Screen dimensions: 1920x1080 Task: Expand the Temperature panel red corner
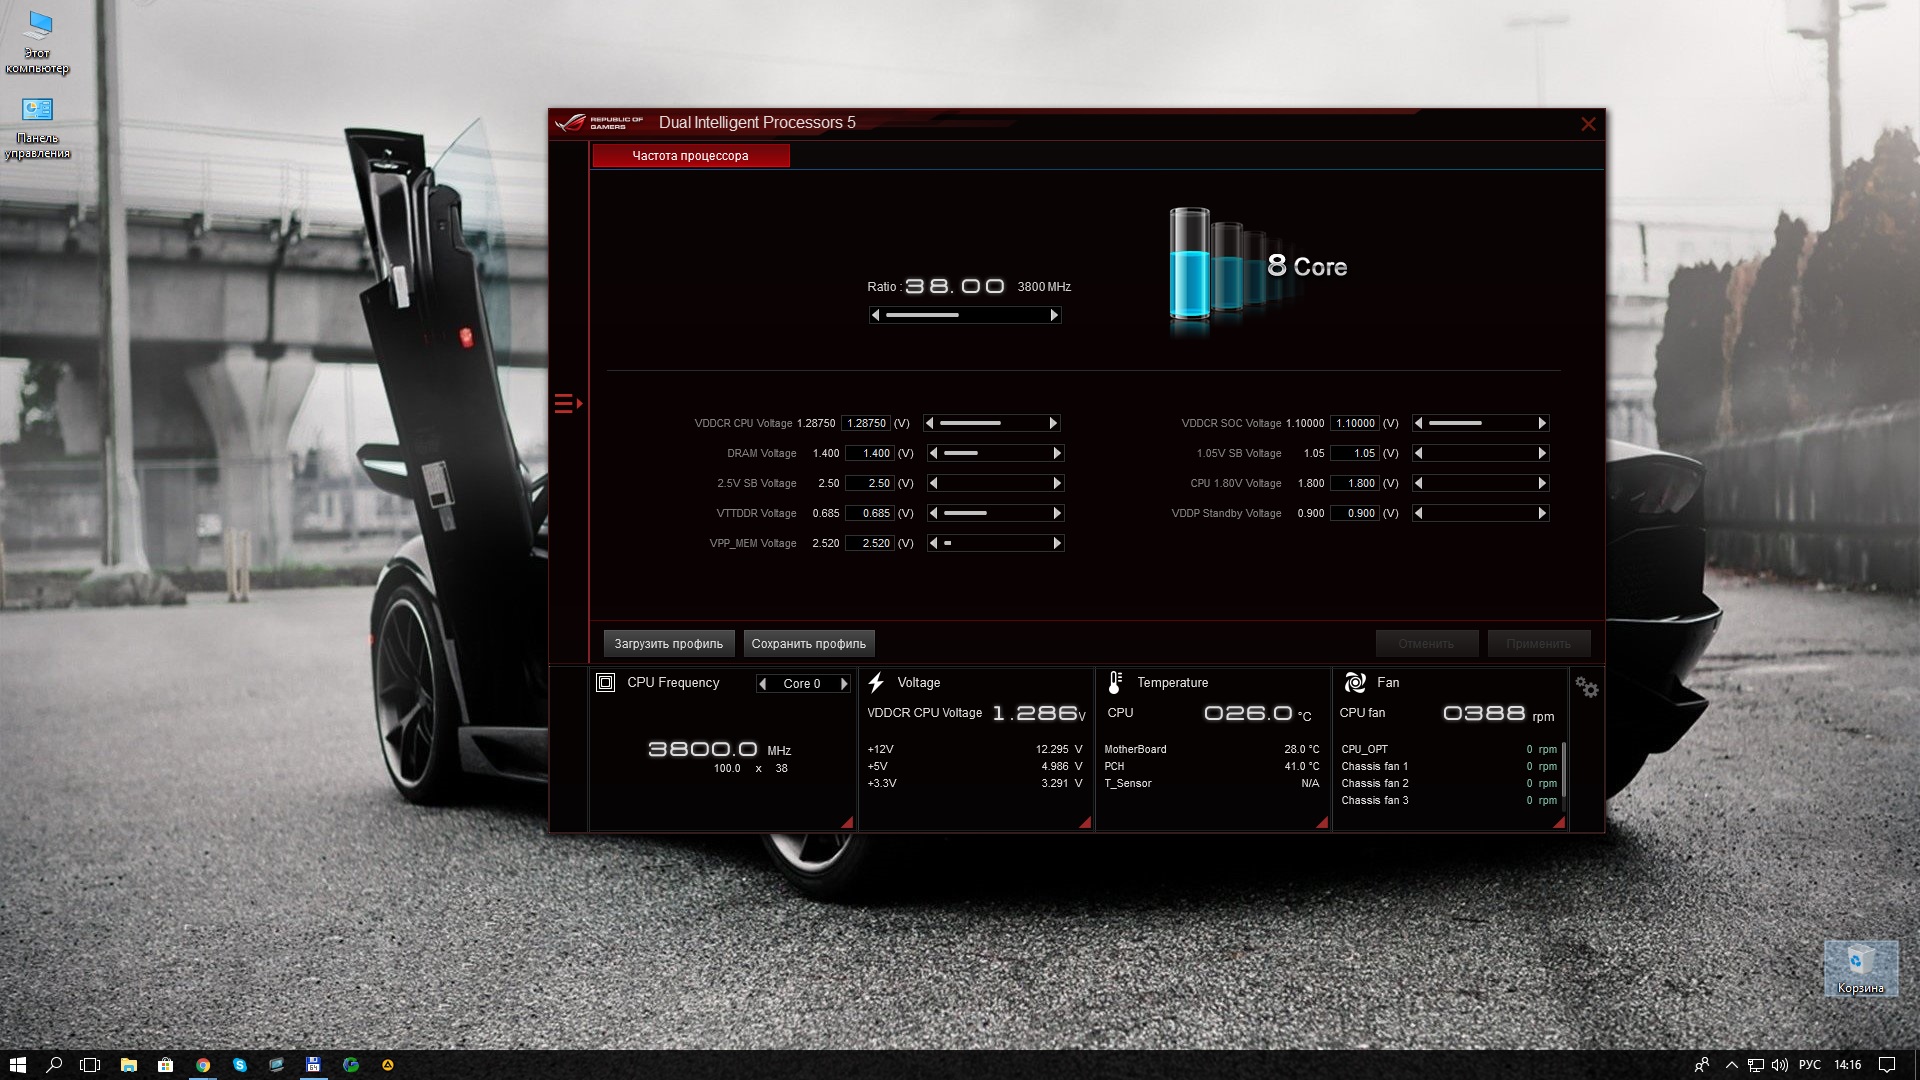[x=1322, y=822]
